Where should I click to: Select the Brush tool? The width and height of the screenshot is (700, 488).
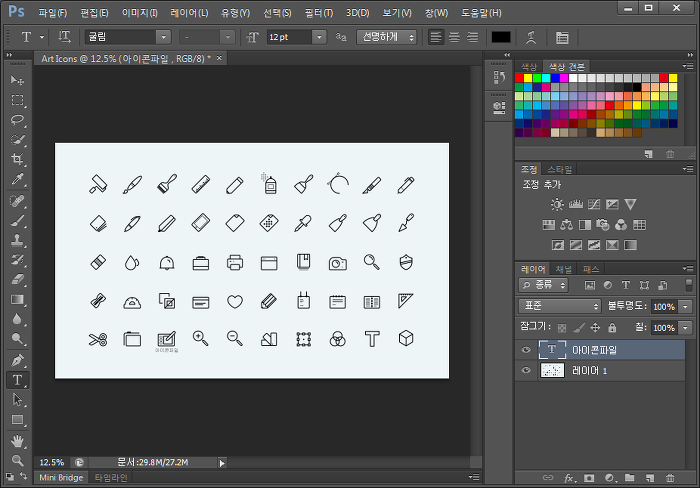[x=17, y=221]
